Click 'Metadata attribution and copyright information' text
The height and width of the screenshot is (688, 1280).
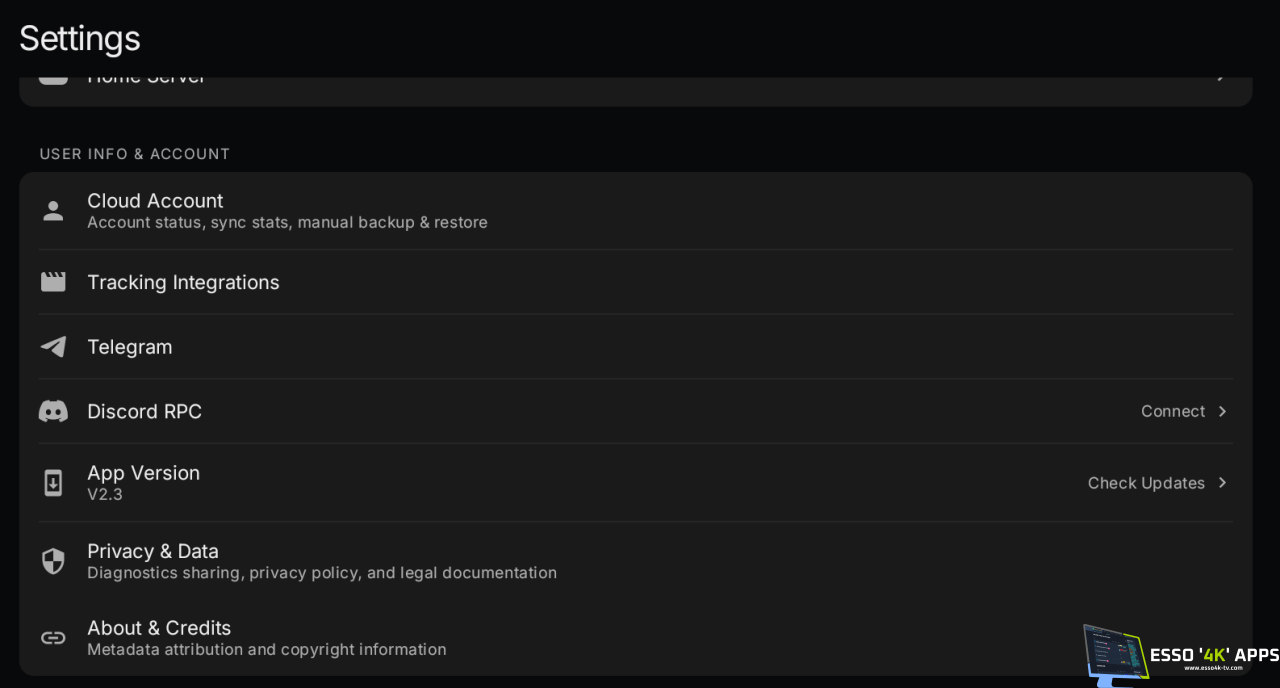[x=267, y=650]
